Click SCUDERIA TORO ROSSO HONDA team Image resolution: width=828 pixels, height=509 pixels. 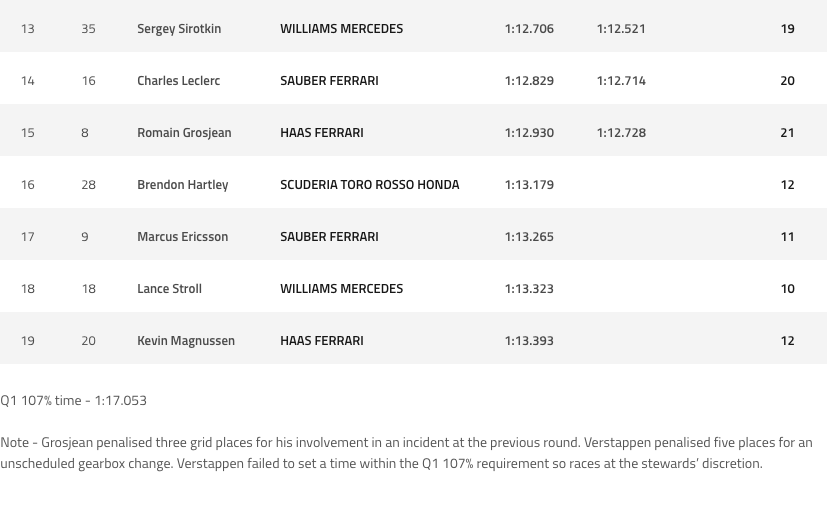[x=370, y=184]
